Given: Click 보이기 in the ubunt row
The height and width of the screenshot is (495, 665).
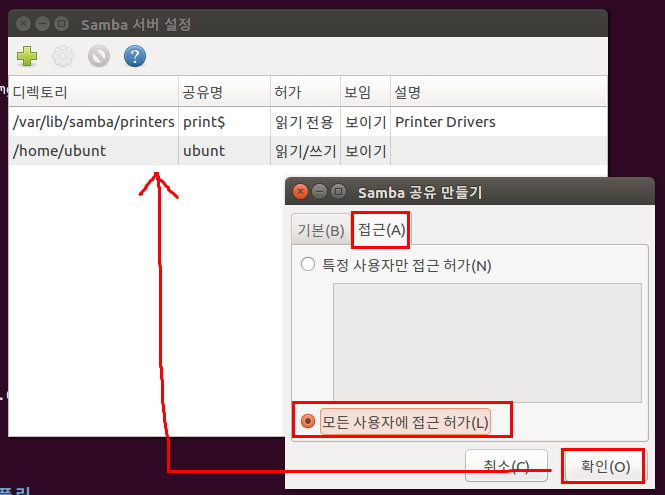Looking at the screenshot, I should point(366,151).
